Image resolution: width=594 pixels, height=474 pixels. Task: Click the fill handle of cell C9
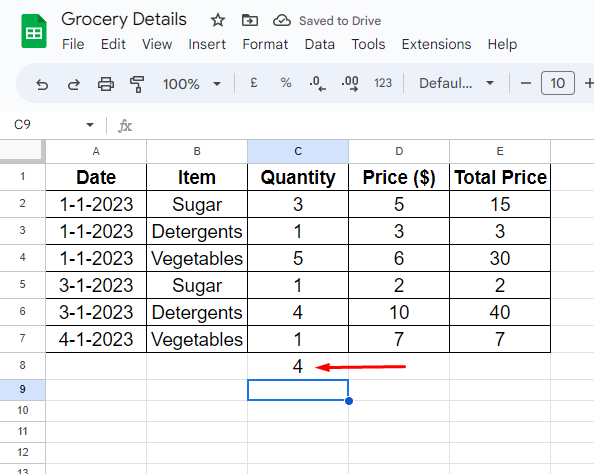tap(349, 400)
